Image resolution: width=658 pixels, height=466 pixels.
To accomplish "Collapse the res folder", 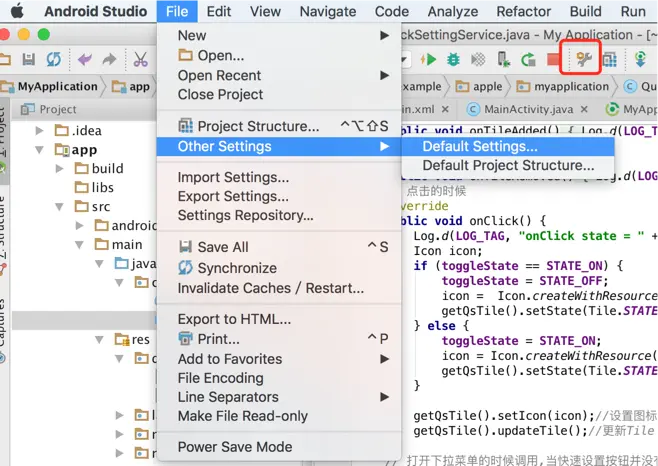I will (x=99, y=339).
